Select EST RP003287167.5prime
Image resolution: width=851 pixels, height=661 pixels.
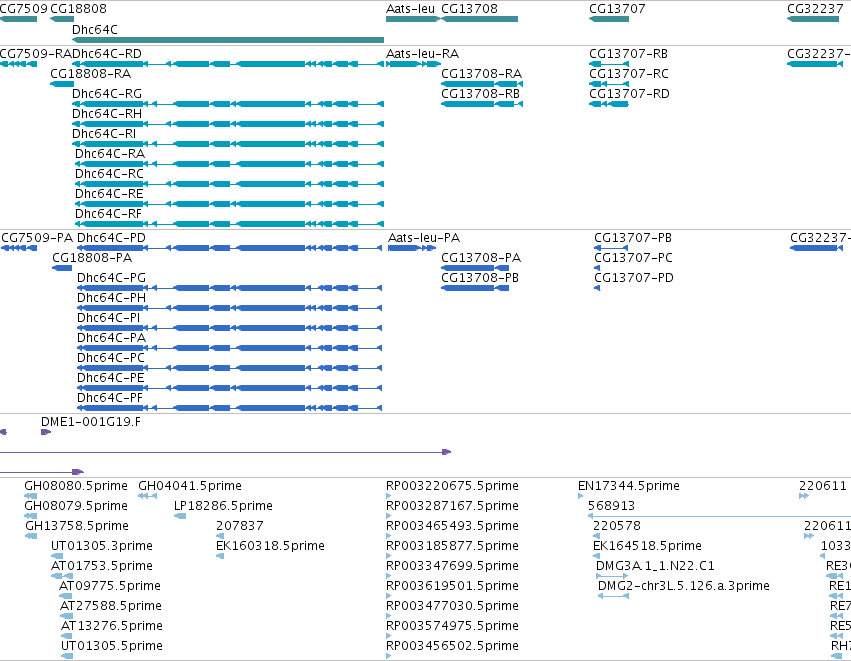[x=389, y=516]
